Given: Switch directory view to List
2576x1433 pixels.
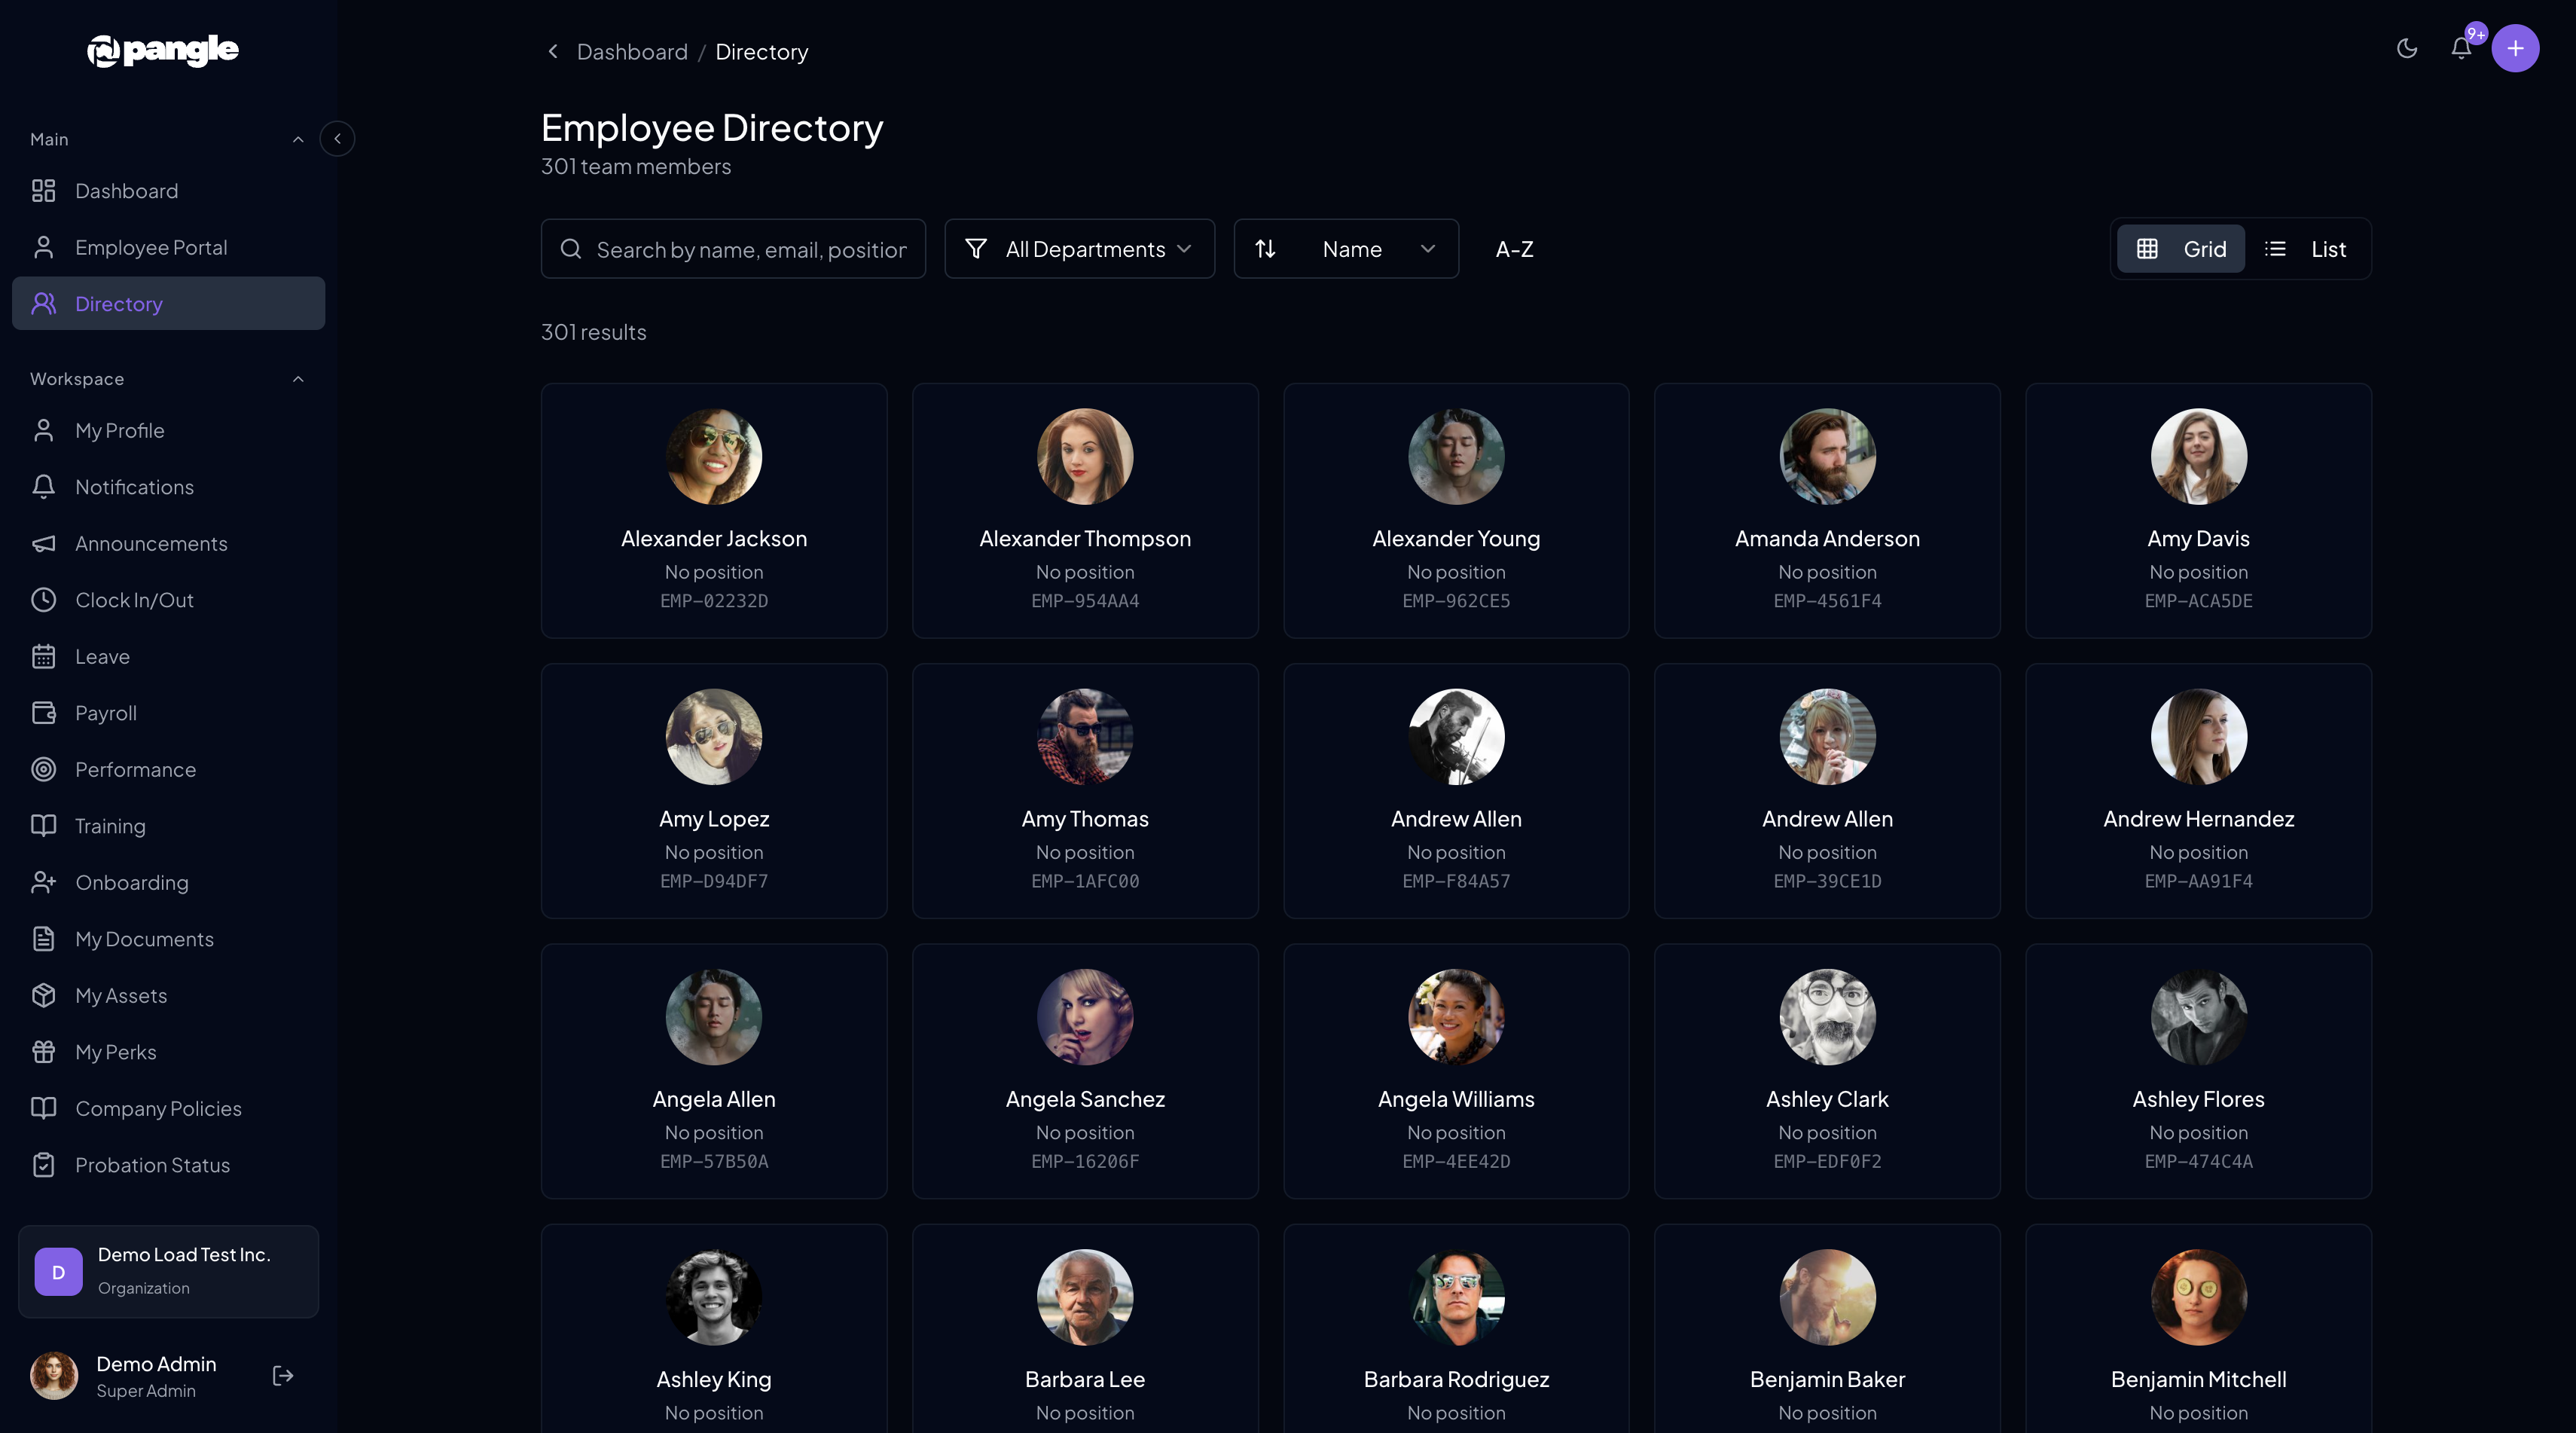Looking at the screenshot, I should [2308, 248].
